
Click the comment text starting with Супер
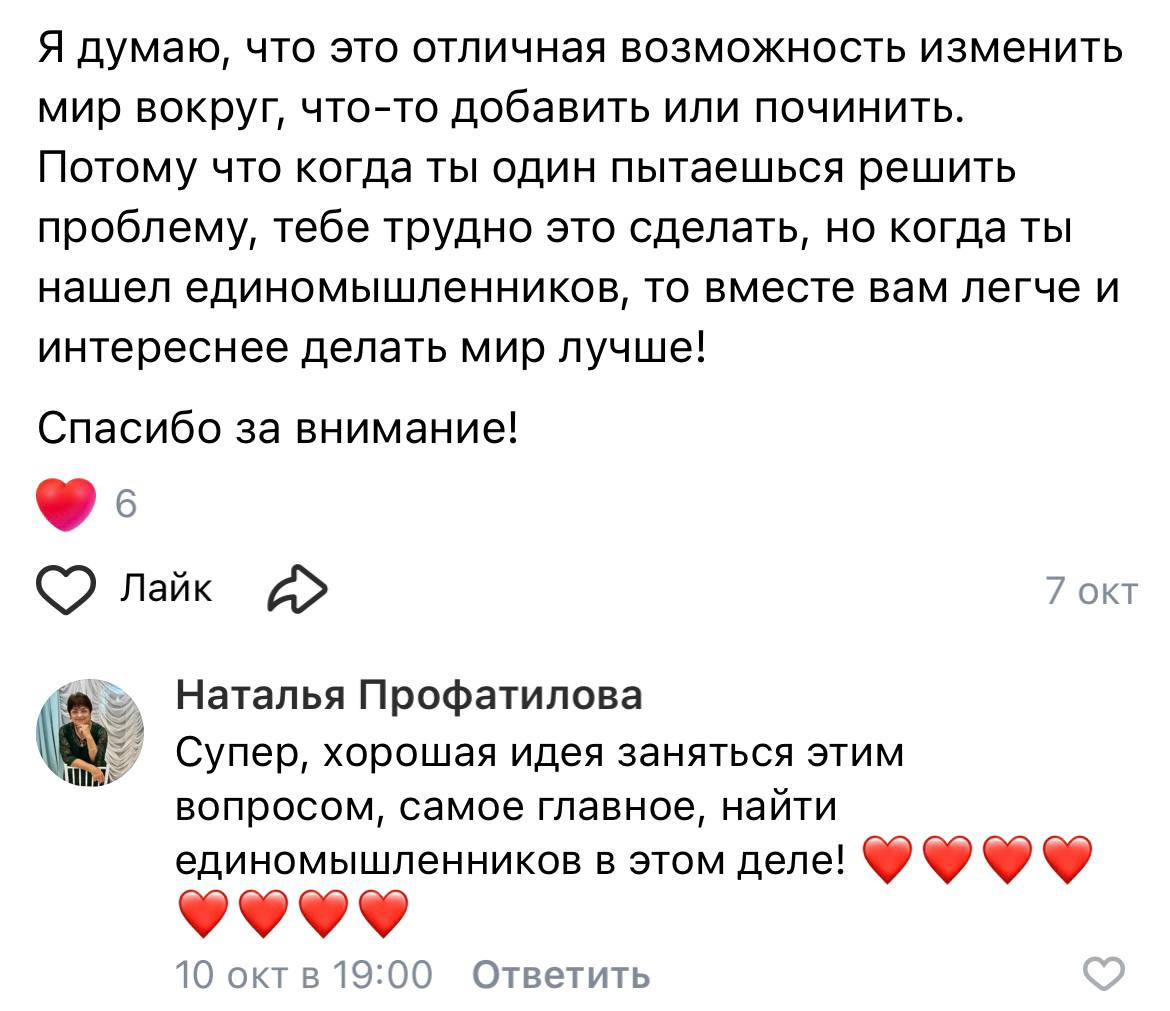540,752
